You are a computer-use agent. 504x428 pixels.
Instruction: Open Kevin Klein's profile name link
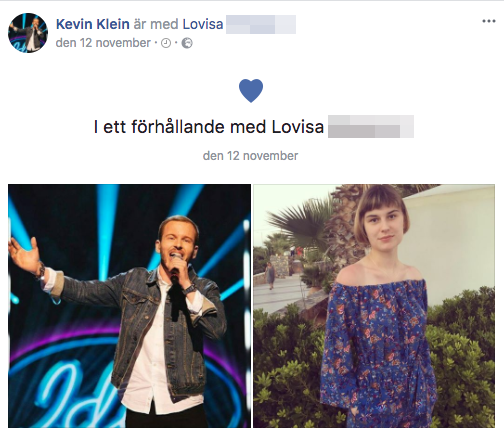pyautogui.click(x=93, y=24)
